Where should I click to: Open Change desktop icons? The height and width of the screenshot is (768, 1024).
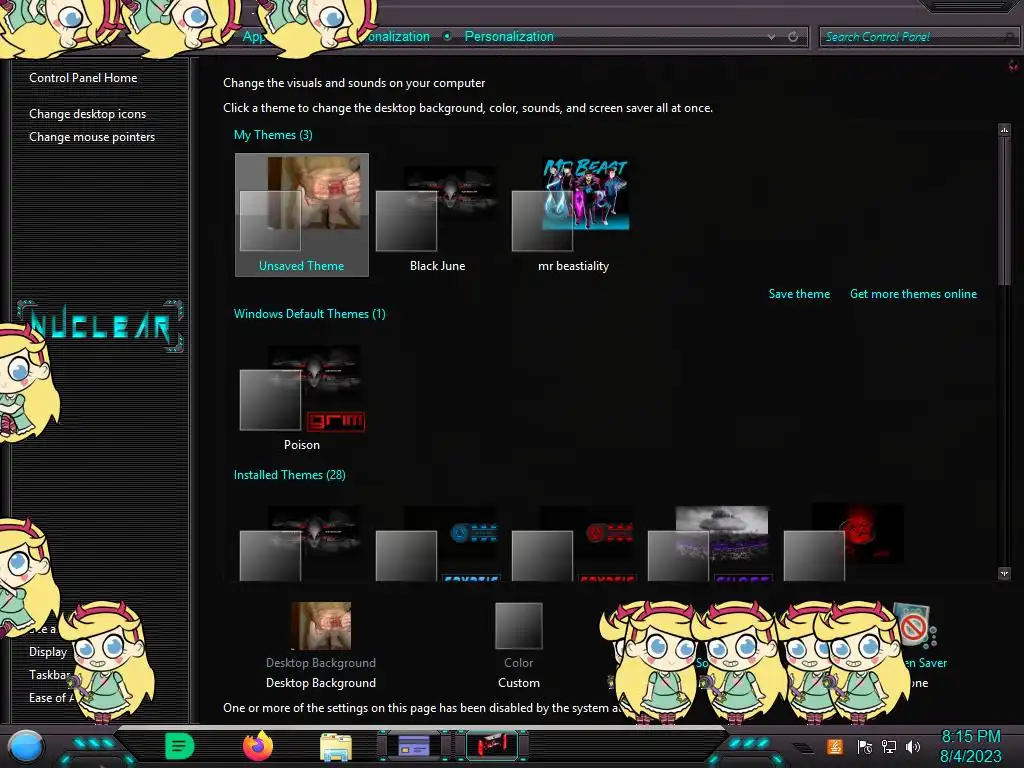(88, 114)
